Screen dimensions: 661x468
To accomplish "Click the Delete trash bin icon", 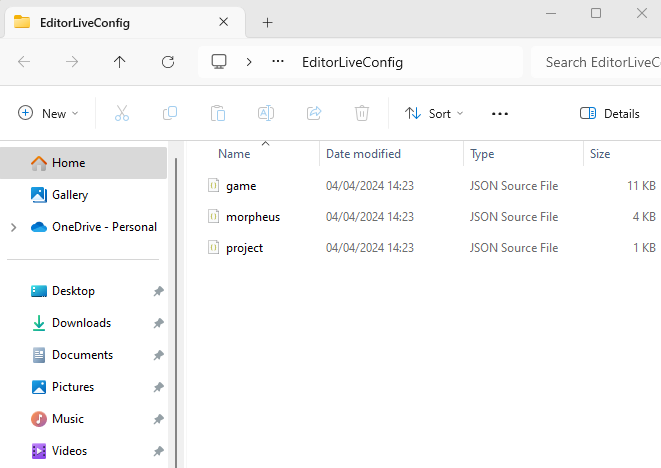I will (362, 114).
